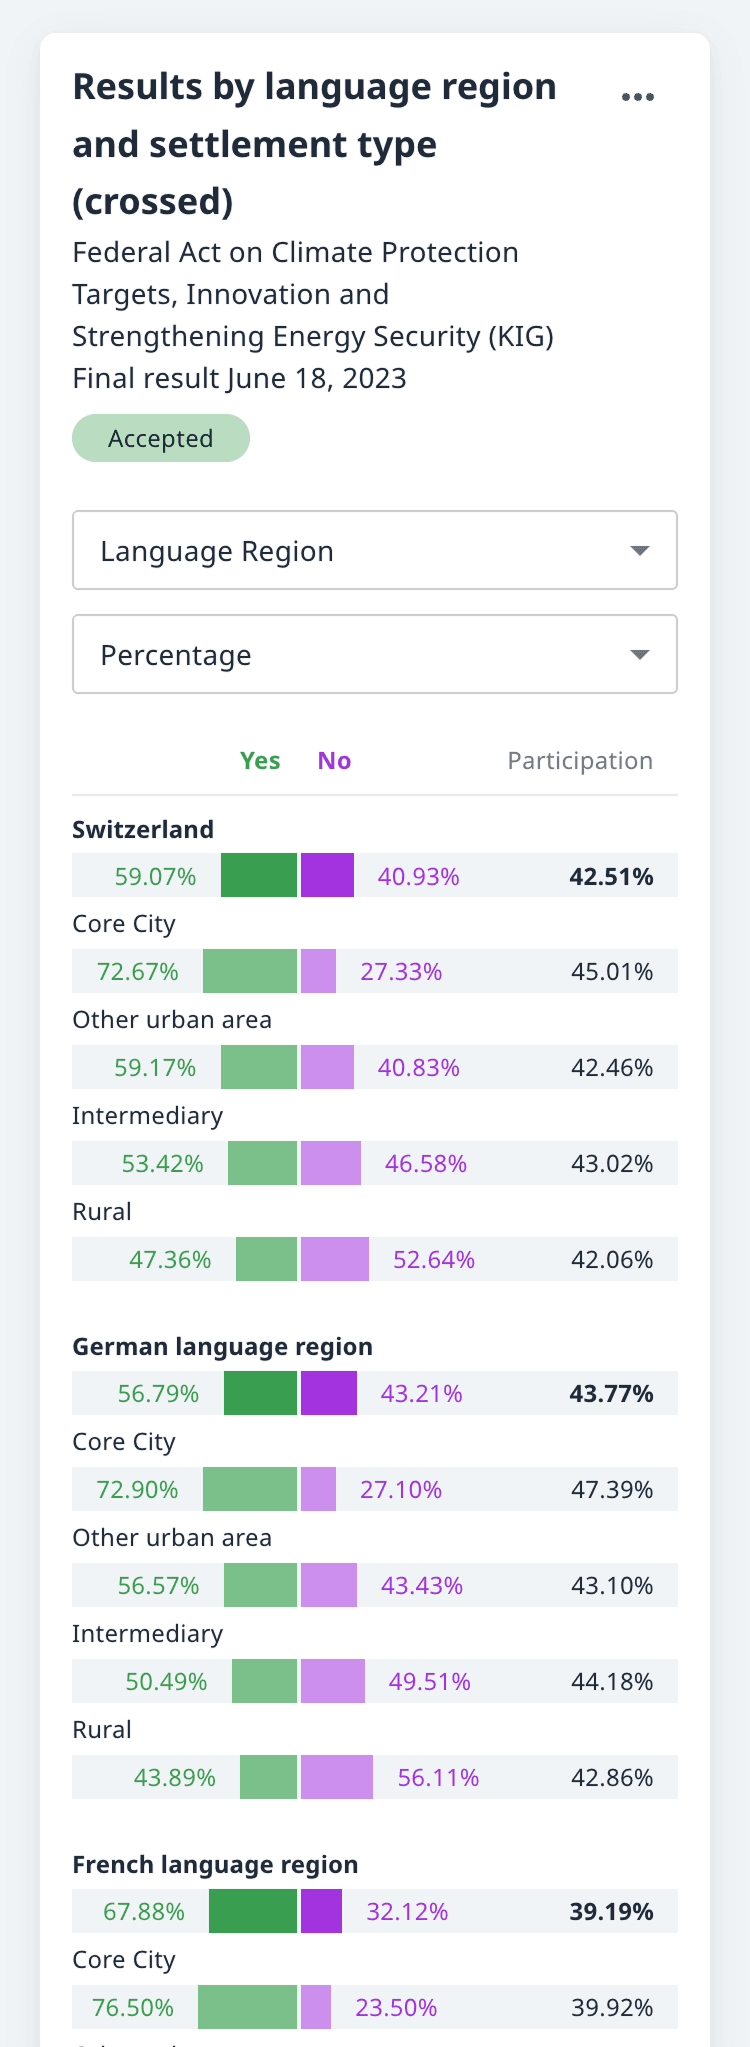The width and height of the screenshot is (750, 2047).
Task: Click Switzerland dark purple No bar
Action: 328,876
